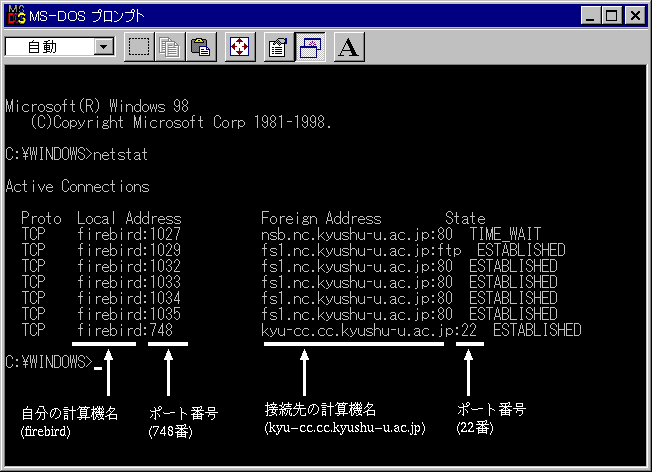Open the Properties sheet icon
The width and height of the screenshot is (652, 472).
[x=277, y=48]
